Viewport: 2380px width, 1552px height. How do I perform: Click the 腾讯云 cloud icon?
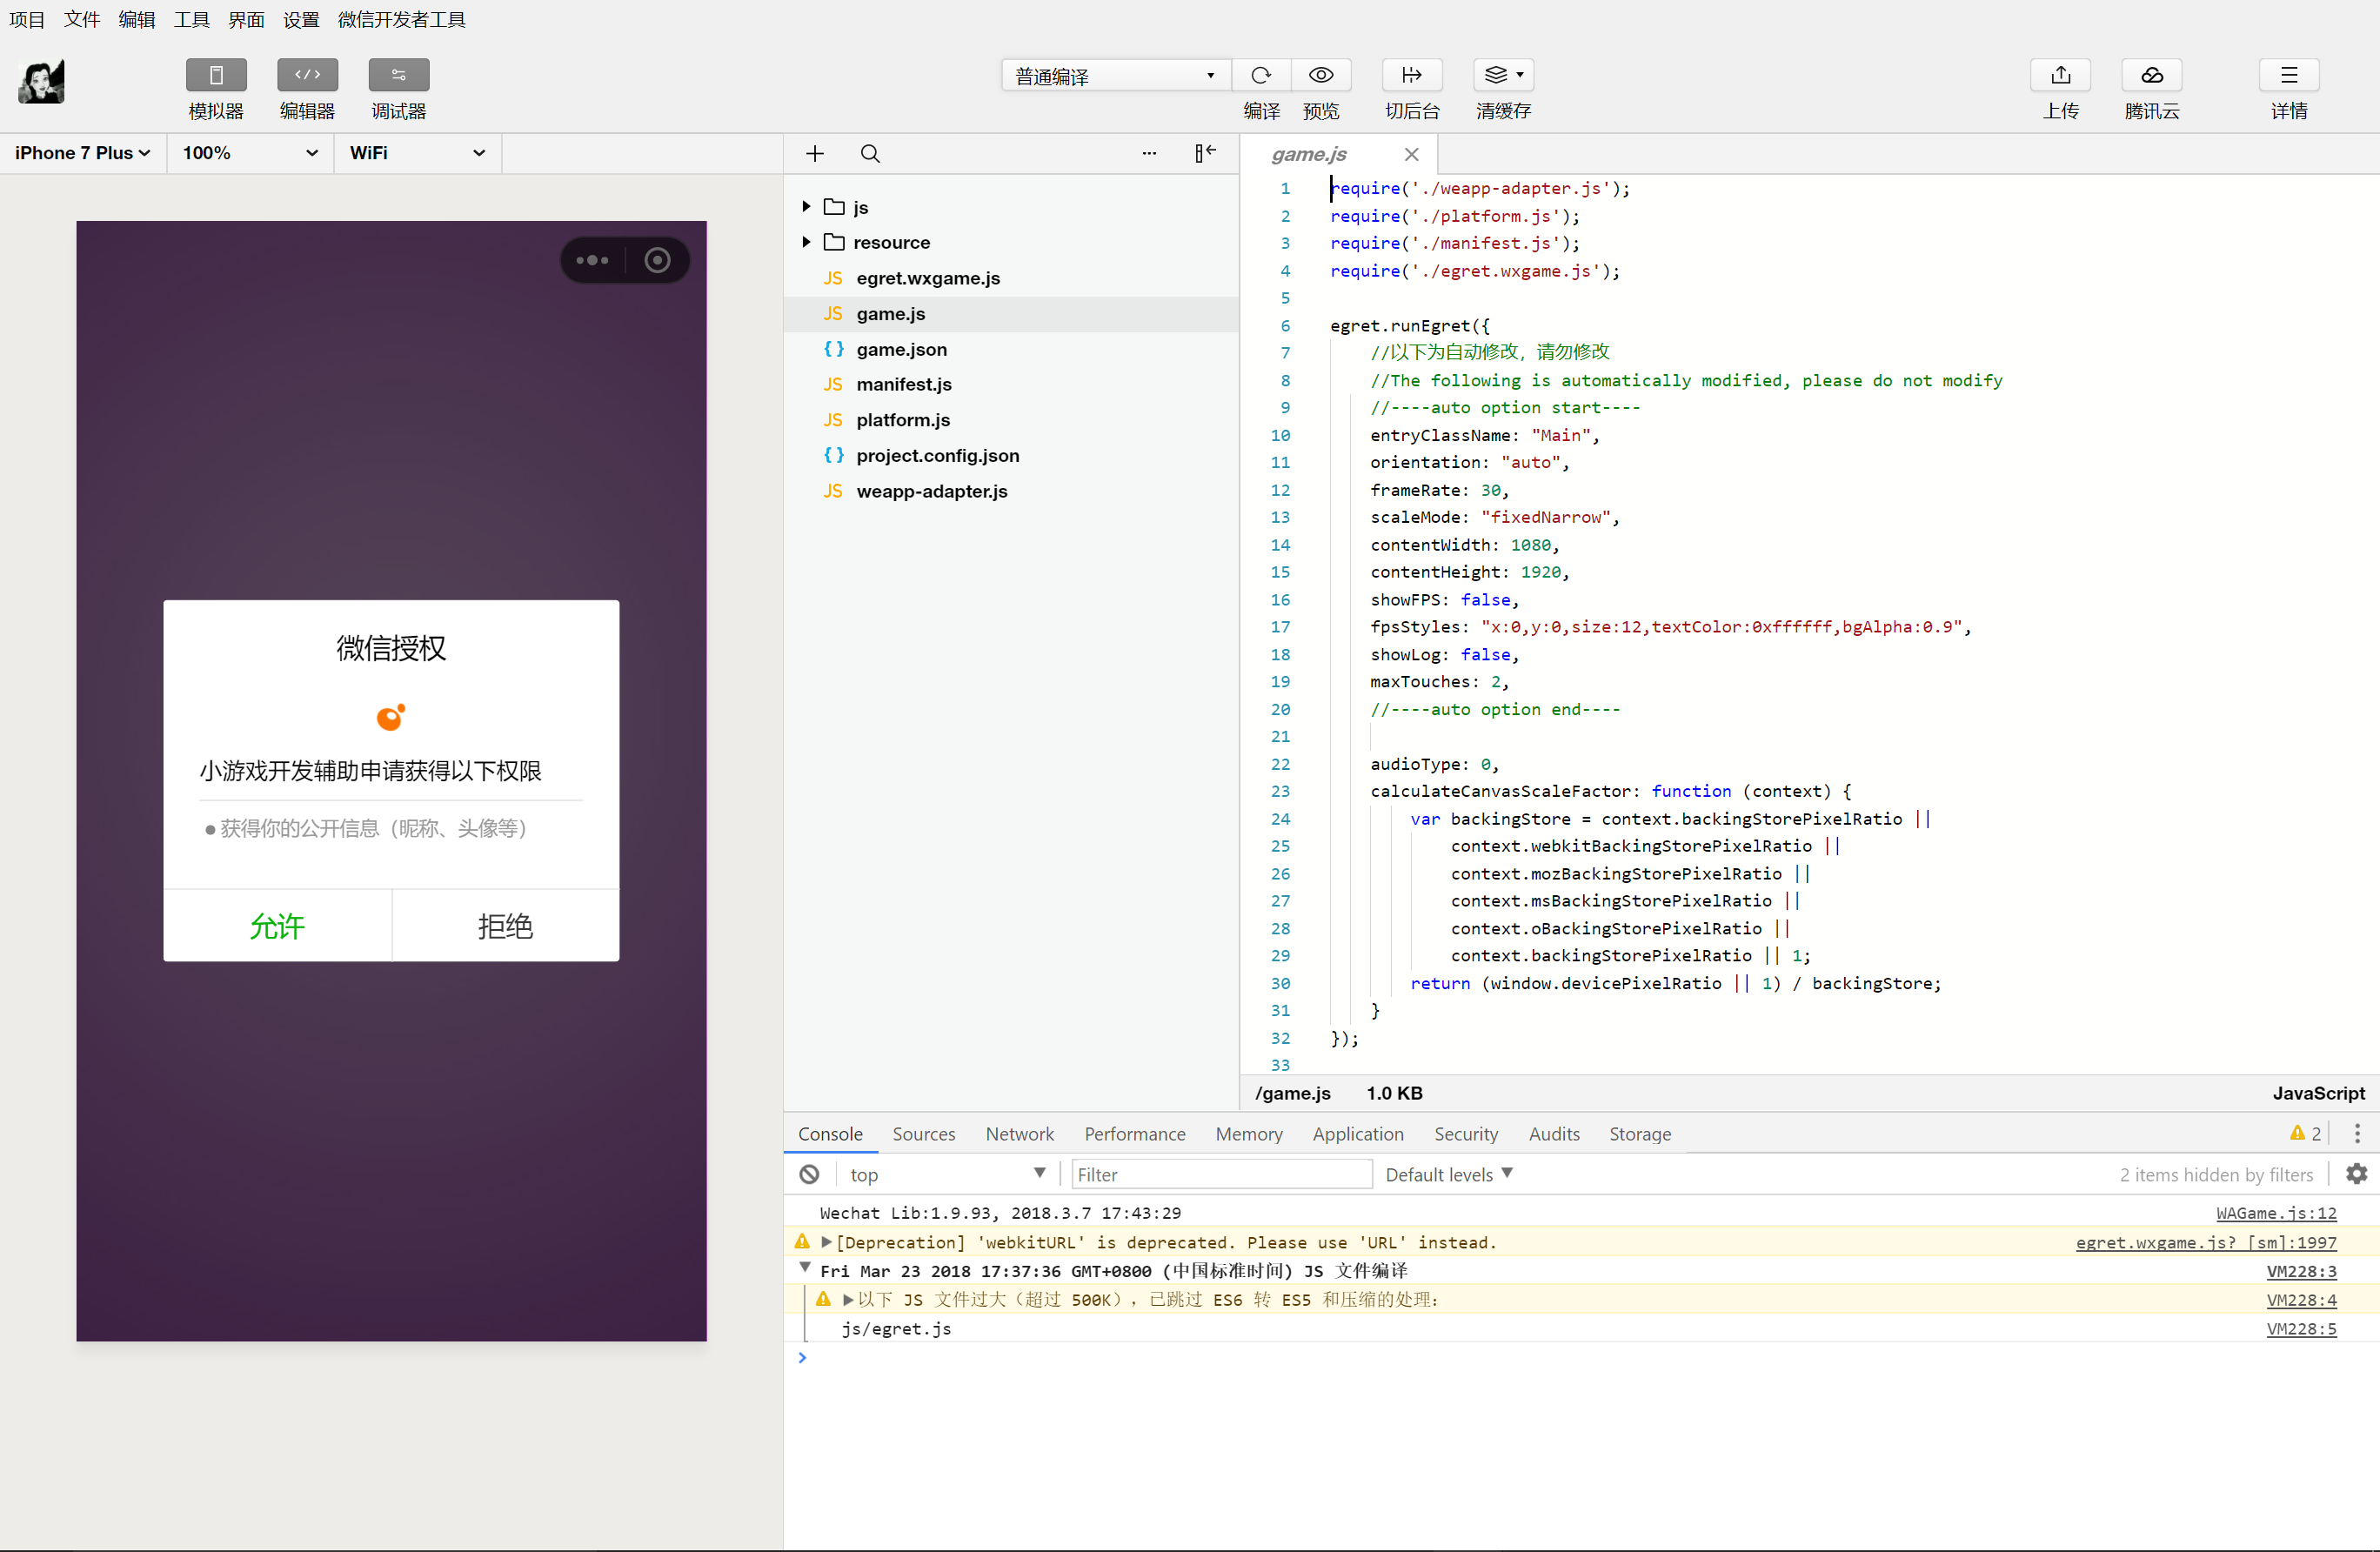(x=2151, y=75)
